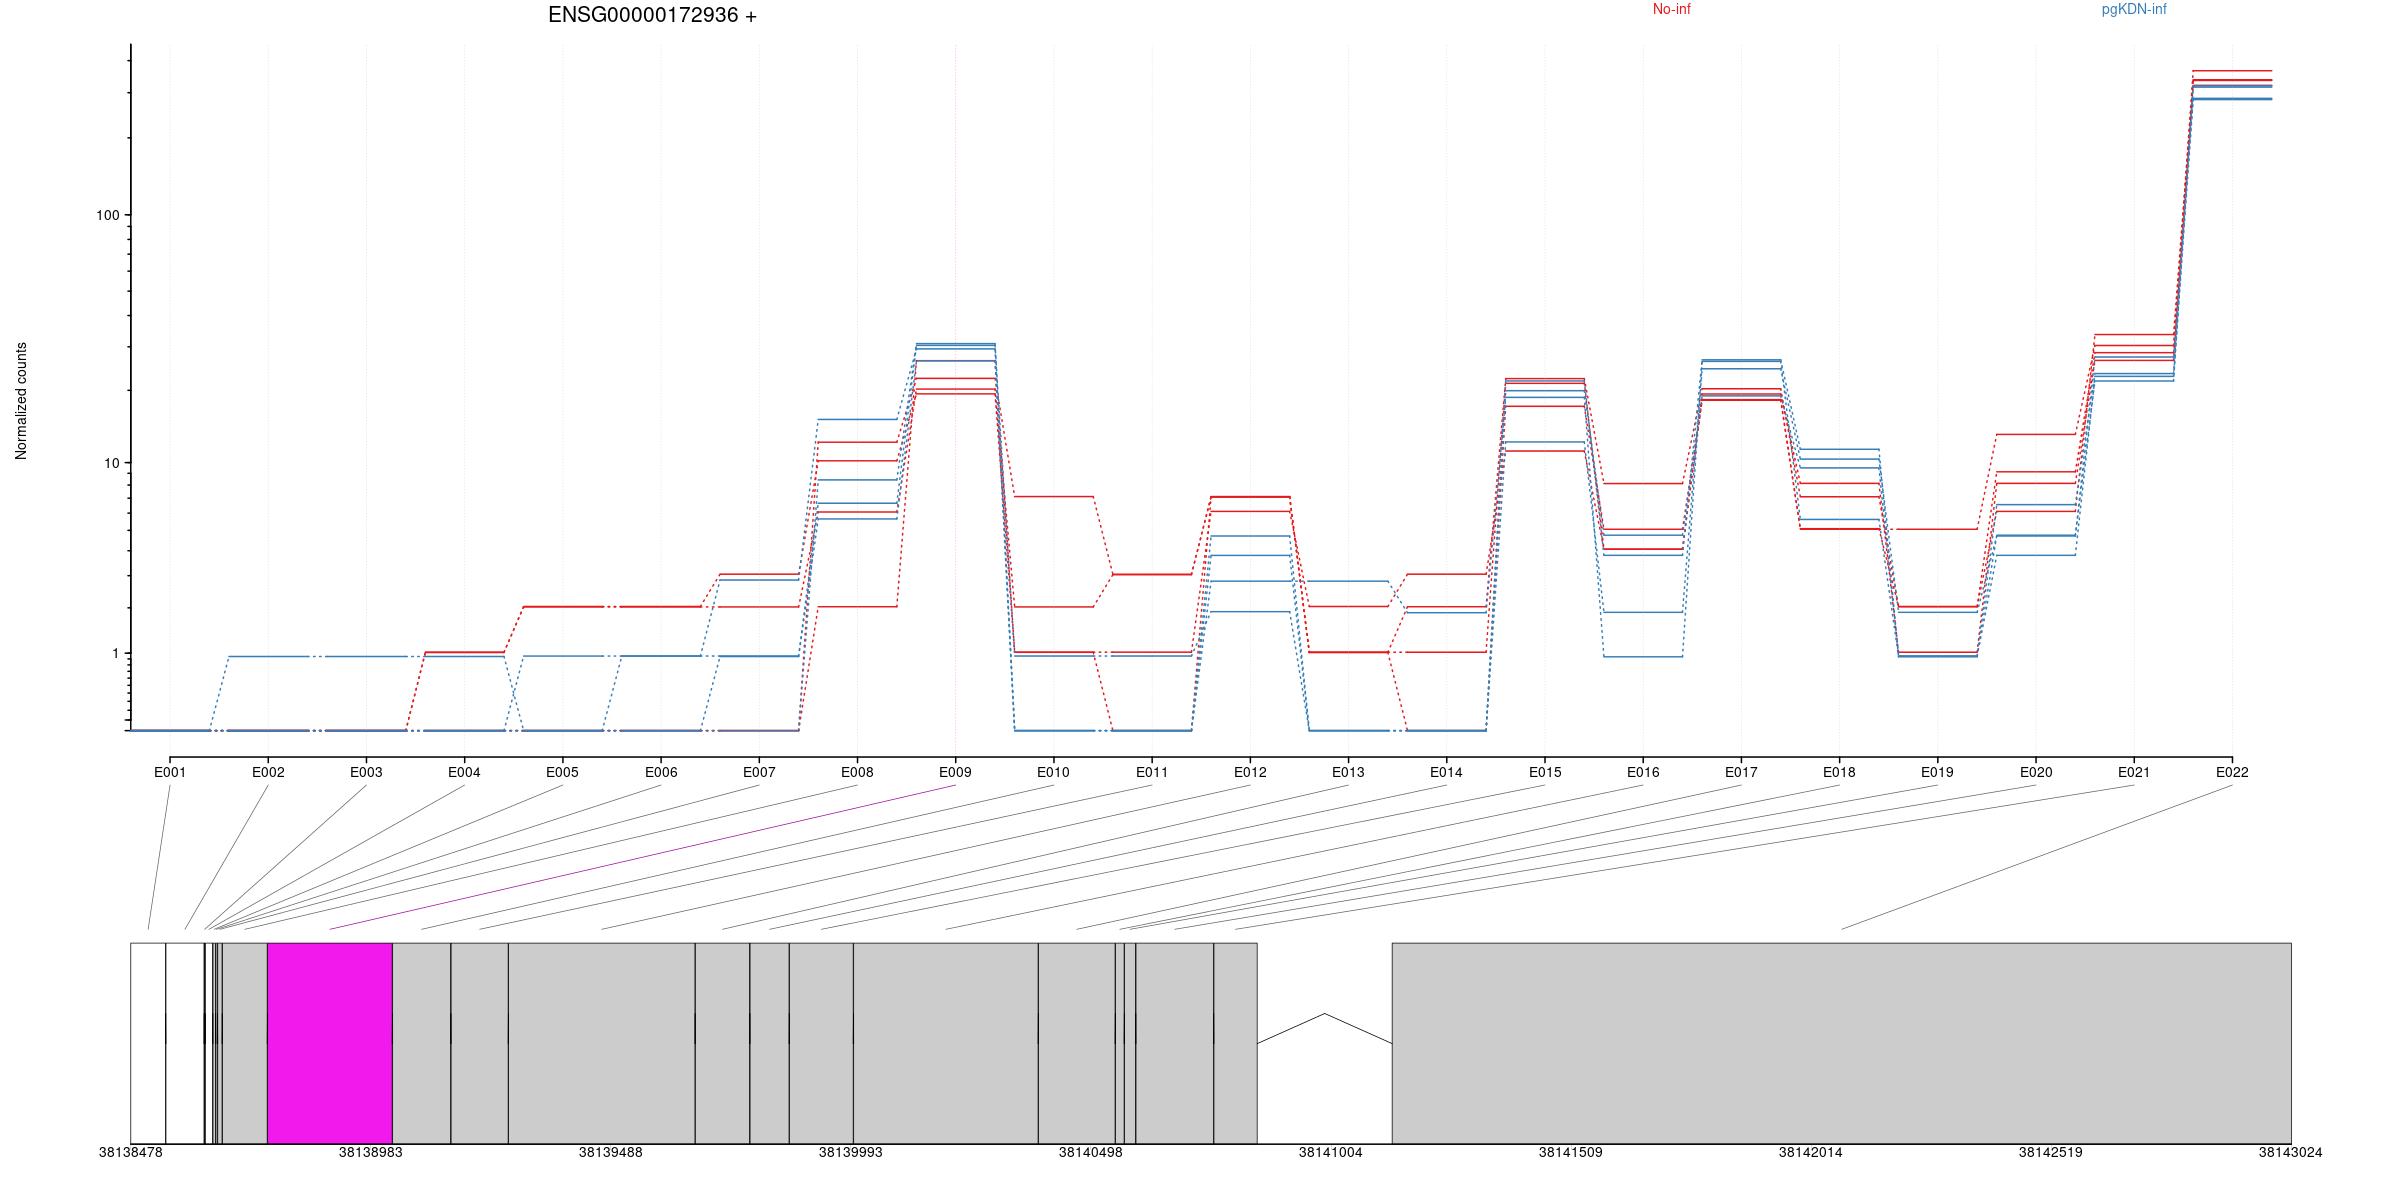Select exon label E005
This screenshot has height=1200, width=2400.
pos(562,772)
